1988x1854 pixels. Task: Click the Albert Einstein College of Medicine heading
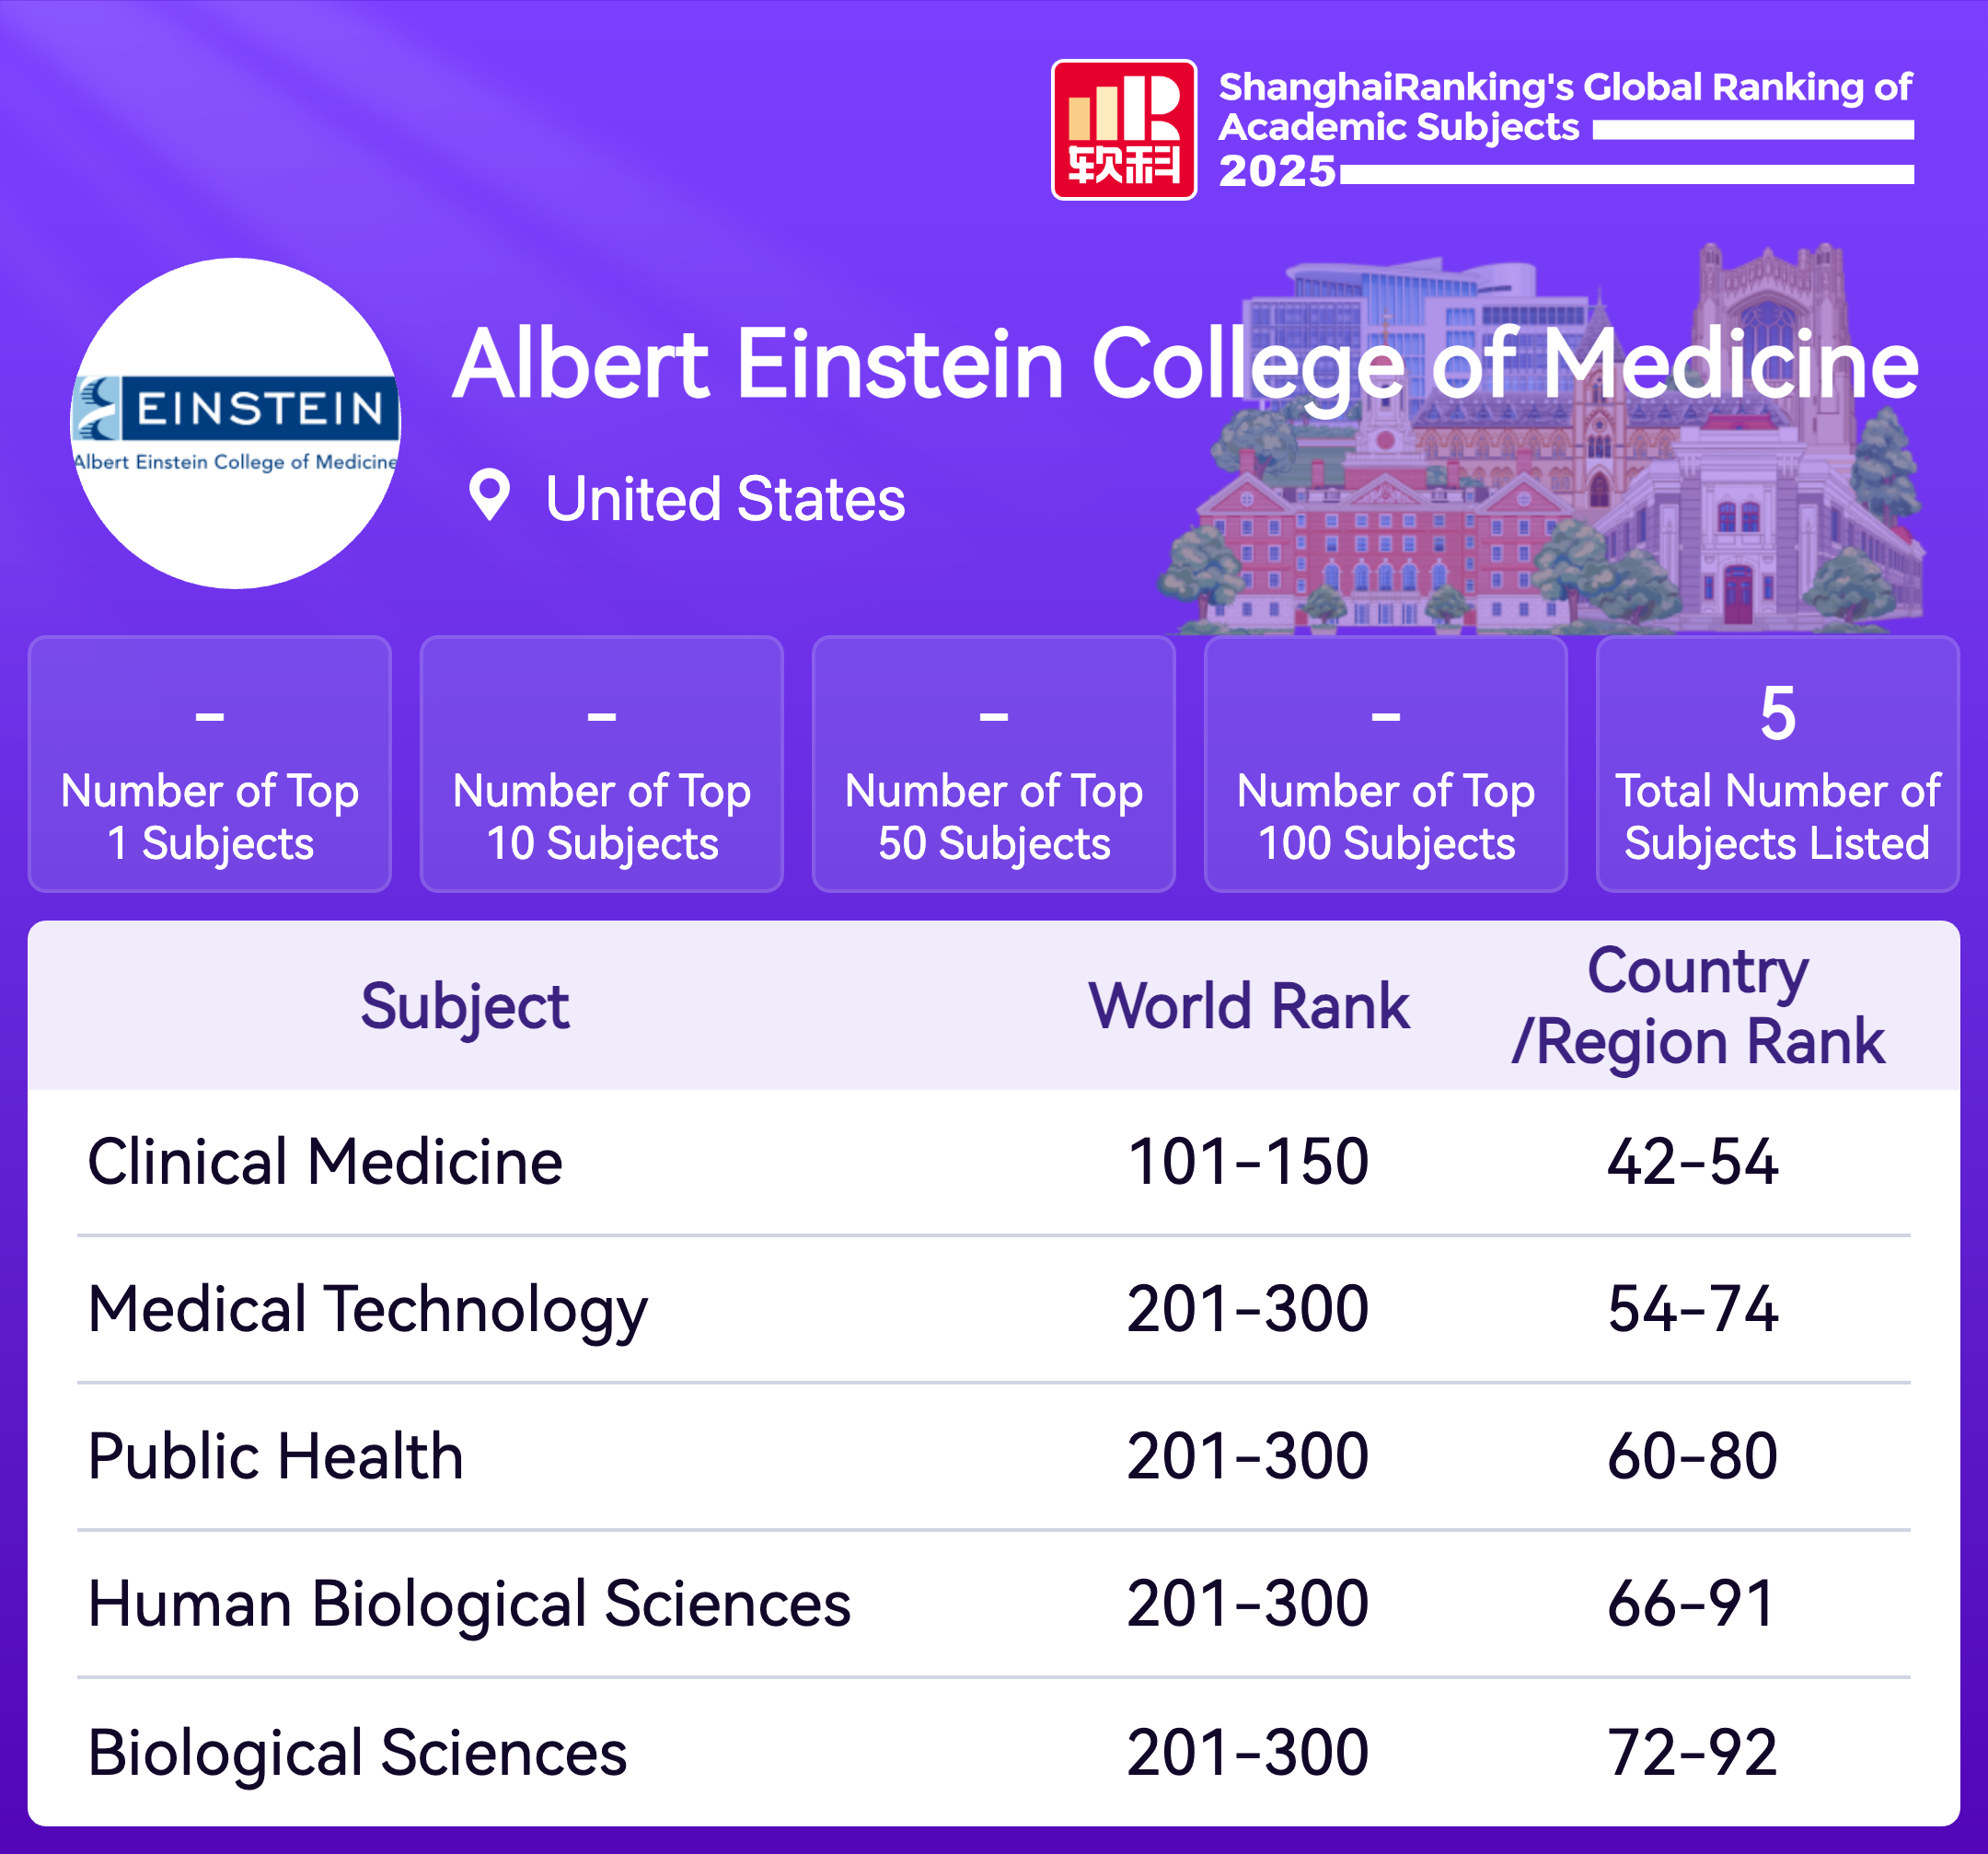[1185, 365]
